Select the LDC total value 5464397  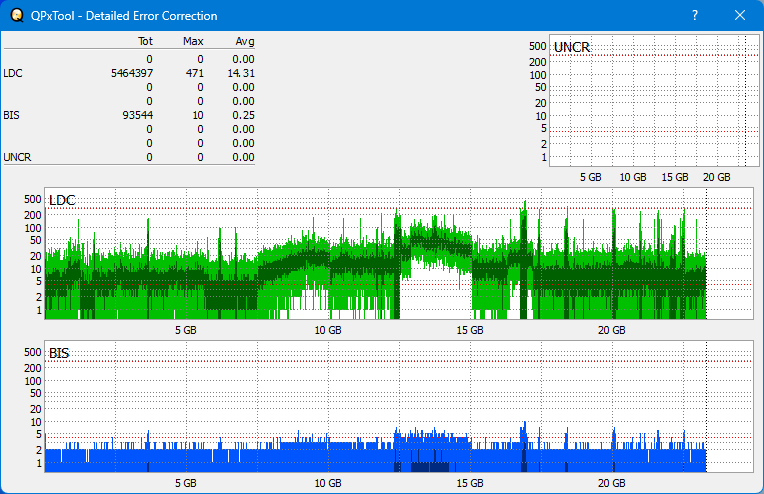(132, 73)
